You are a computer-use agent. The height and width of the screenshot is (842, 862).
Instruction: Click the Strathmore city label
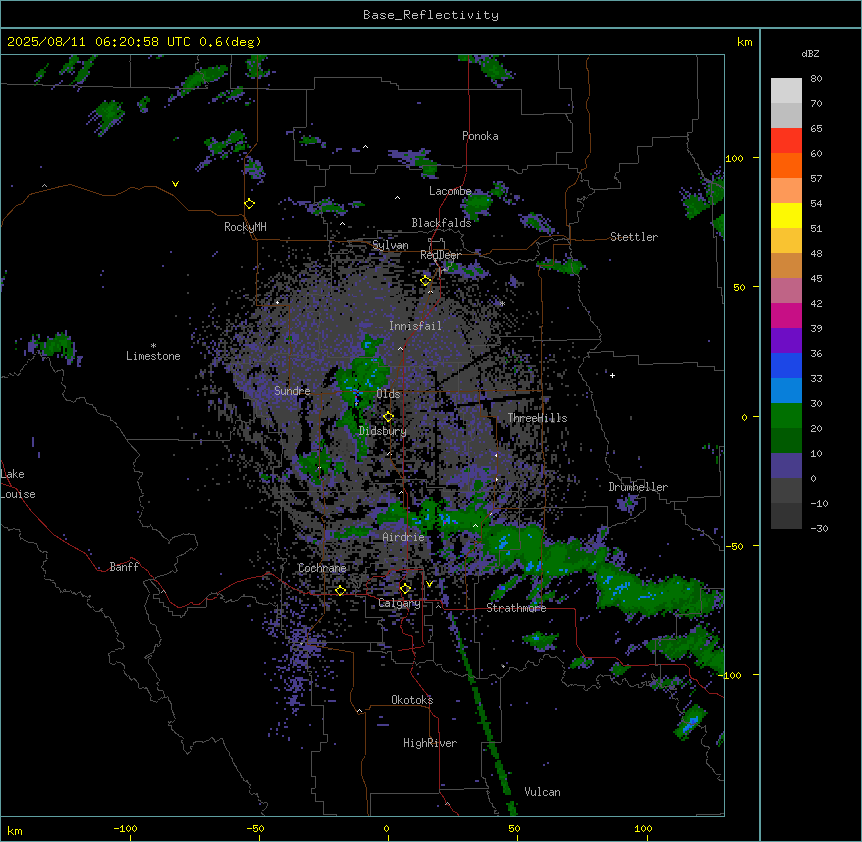(x=516, y=608)
